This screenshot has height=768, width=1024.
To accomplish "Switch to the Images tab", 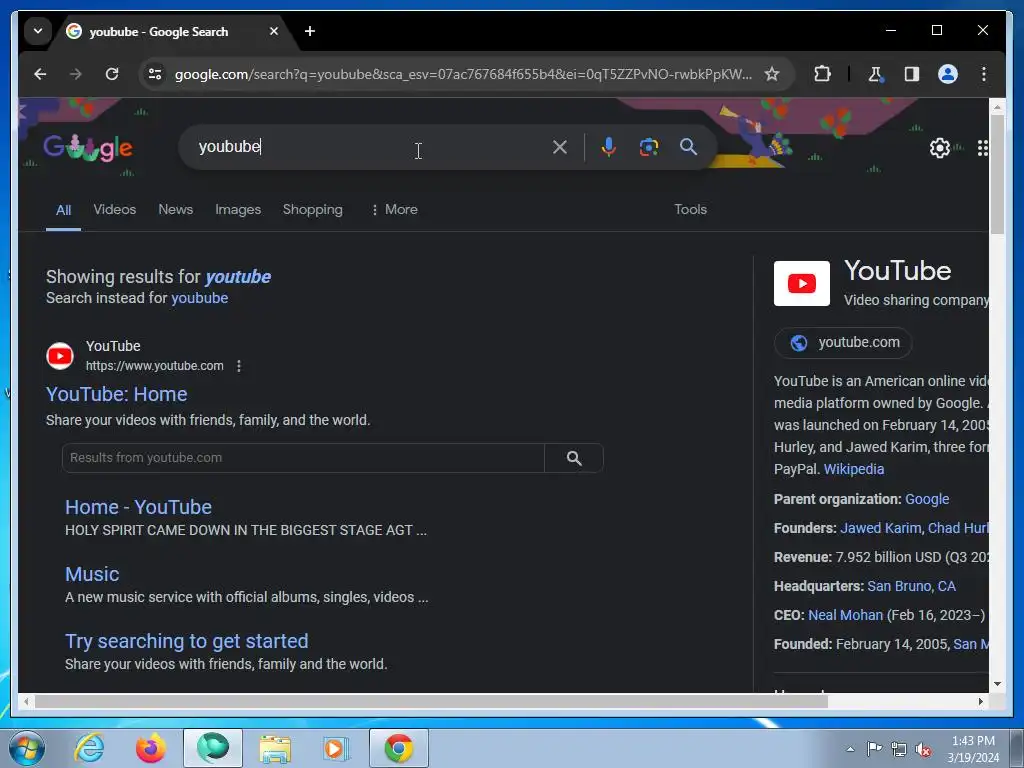I will (x=238, y=210).
